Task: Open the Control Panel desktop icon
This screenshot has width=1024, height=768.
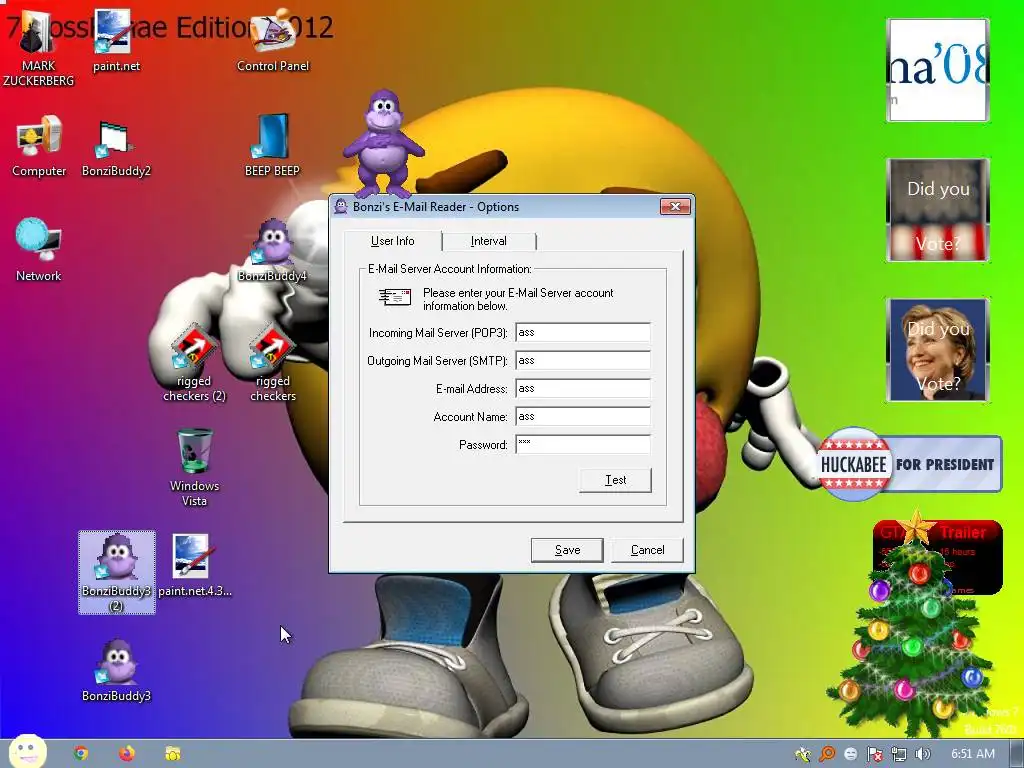Action: pos(273,40)
